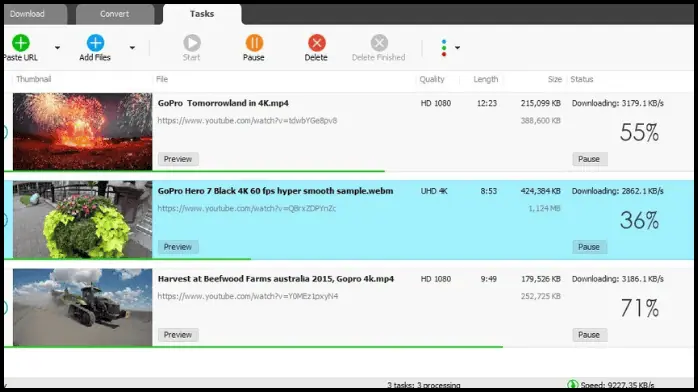Click the Beefwood Farms YouTube URL

(x=248, y=296)
